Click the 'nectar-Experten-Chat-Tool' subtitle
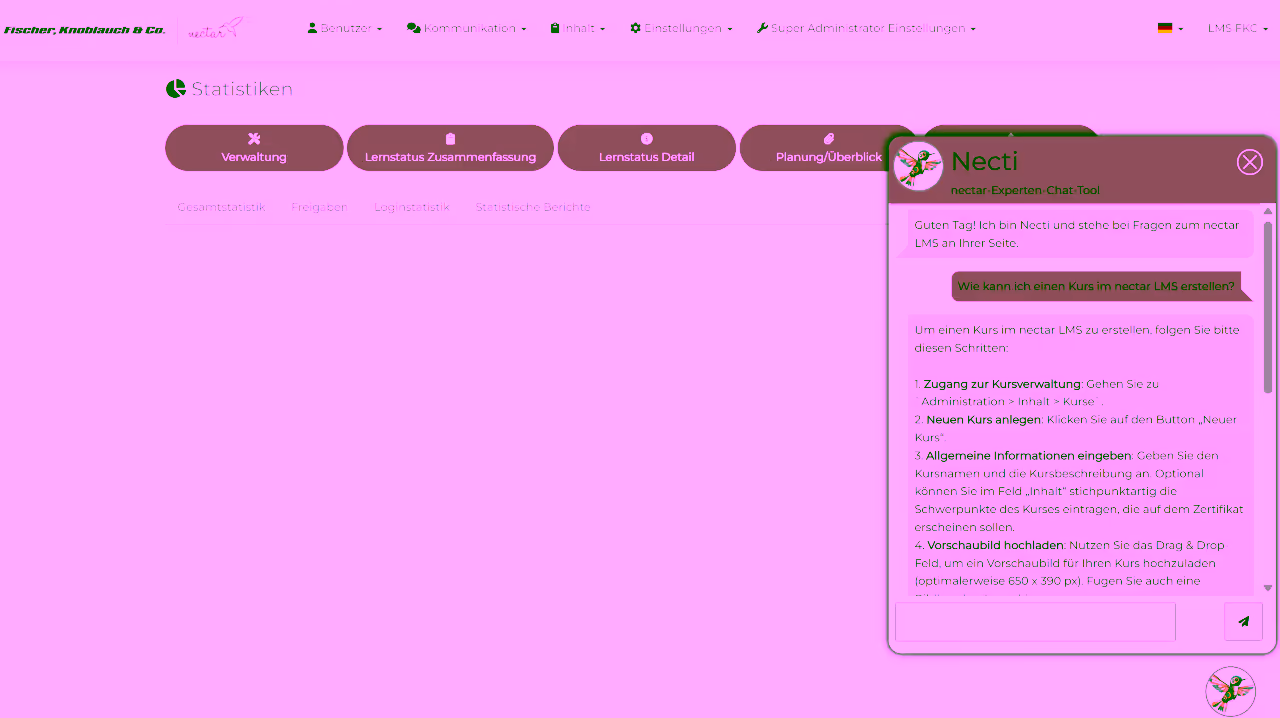The width and height of the screenshot is (1280, 718). 1025,190
